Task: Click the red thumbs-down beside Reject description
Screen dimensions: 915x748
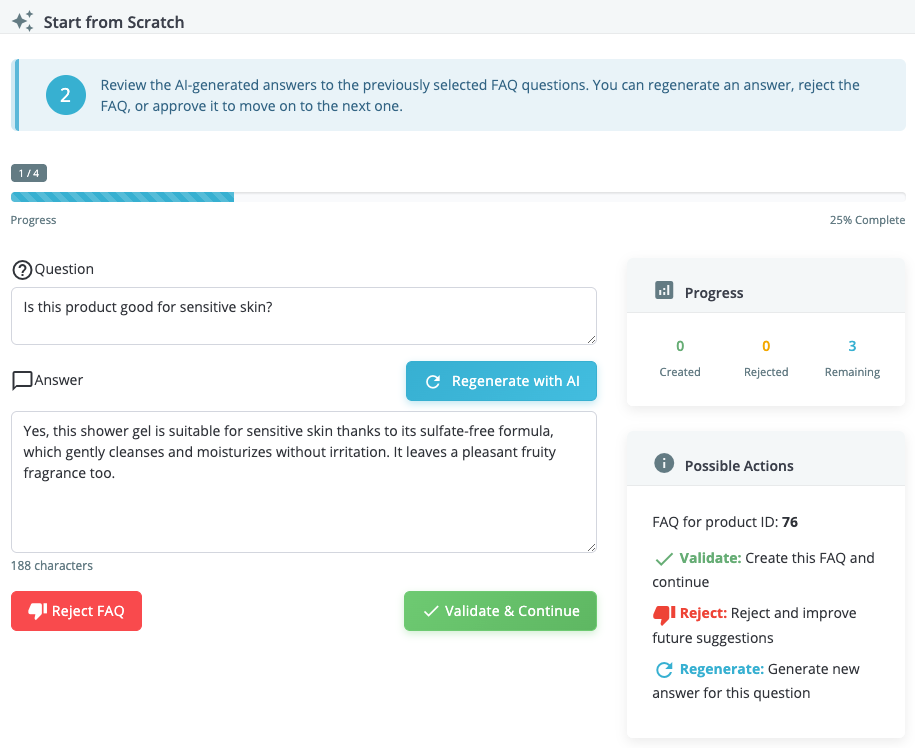Action: tap(663, 613)
